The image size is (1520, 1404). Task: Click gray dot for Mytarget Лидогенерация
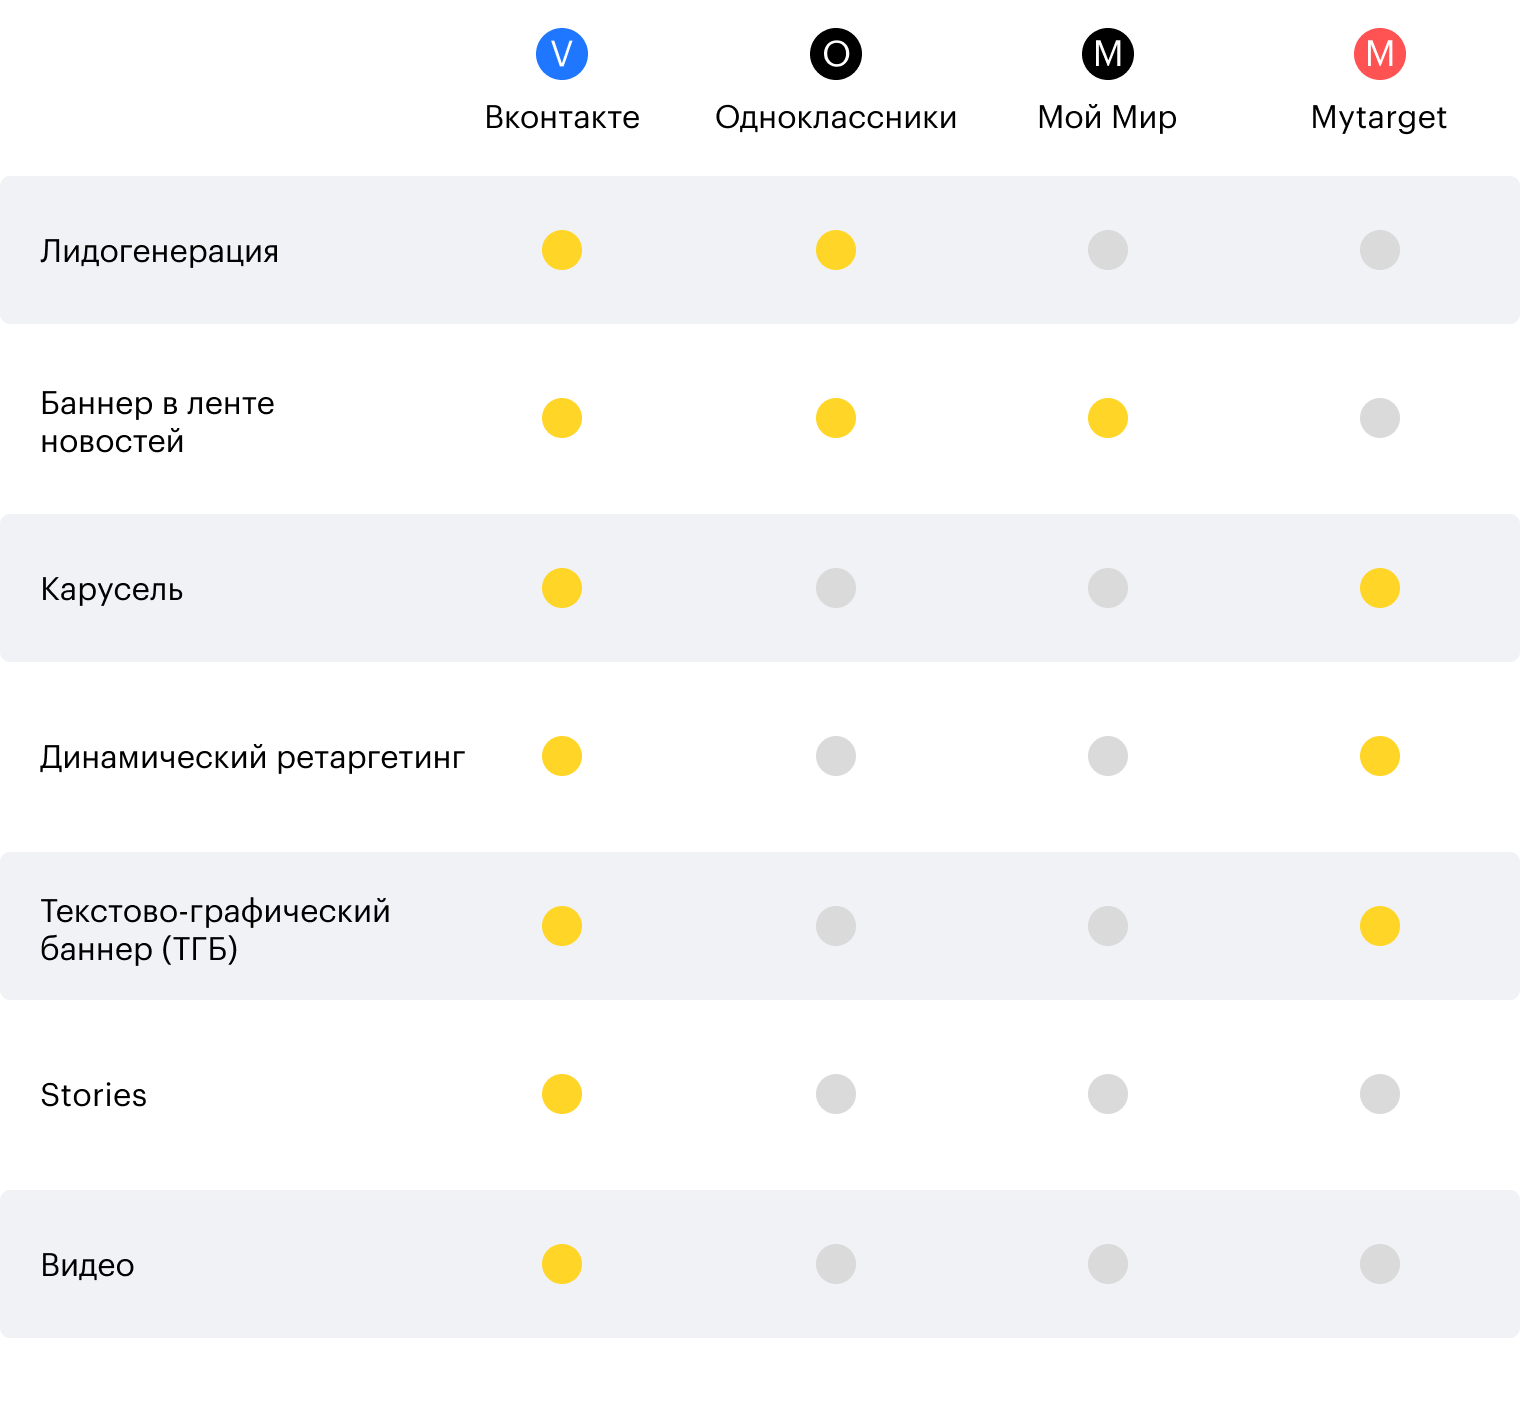click(x=1380, y=250)
